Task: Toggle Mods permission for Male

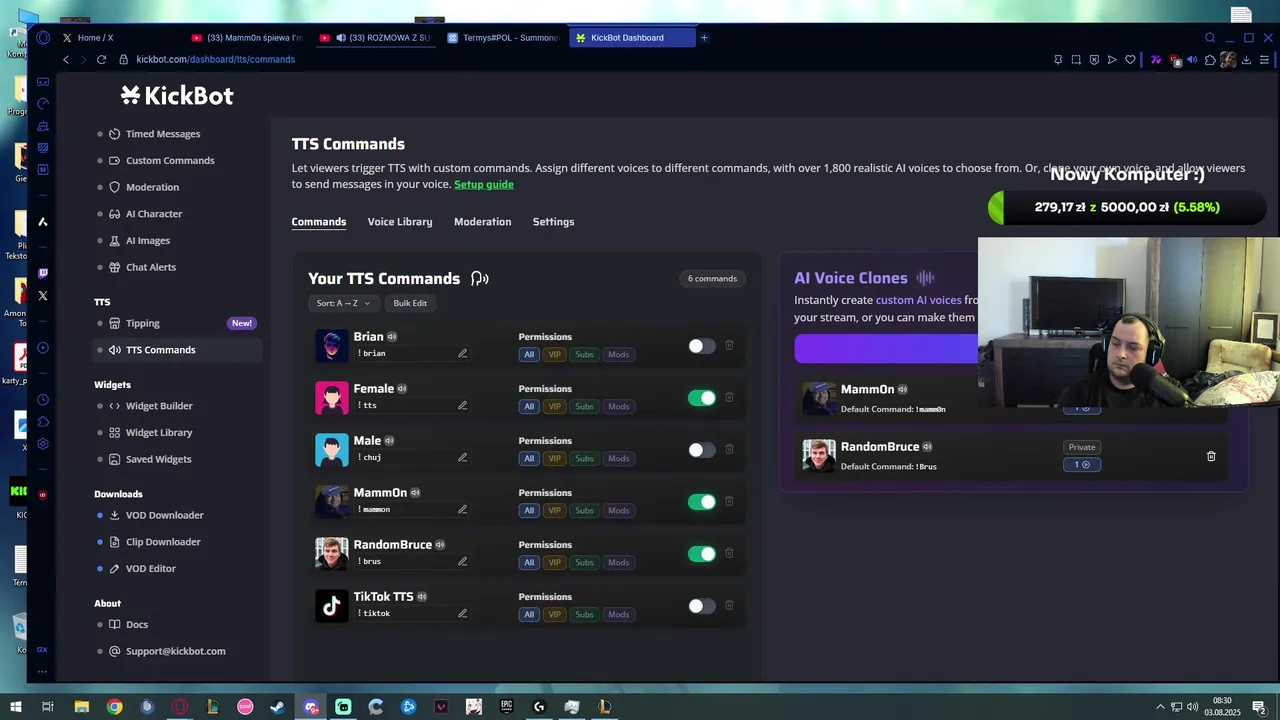Action: click(619, 458)
